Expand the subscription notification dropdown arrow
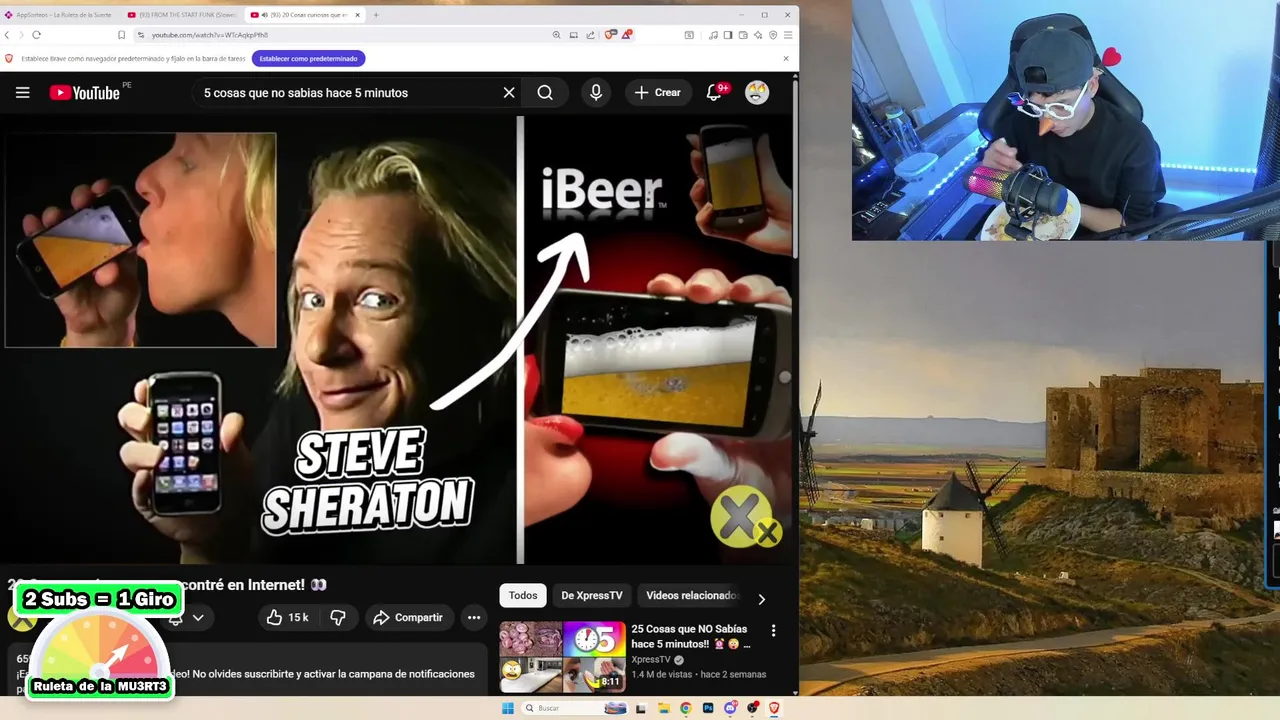This screenshot has width=1280, height=720. (x=198, y=618)
